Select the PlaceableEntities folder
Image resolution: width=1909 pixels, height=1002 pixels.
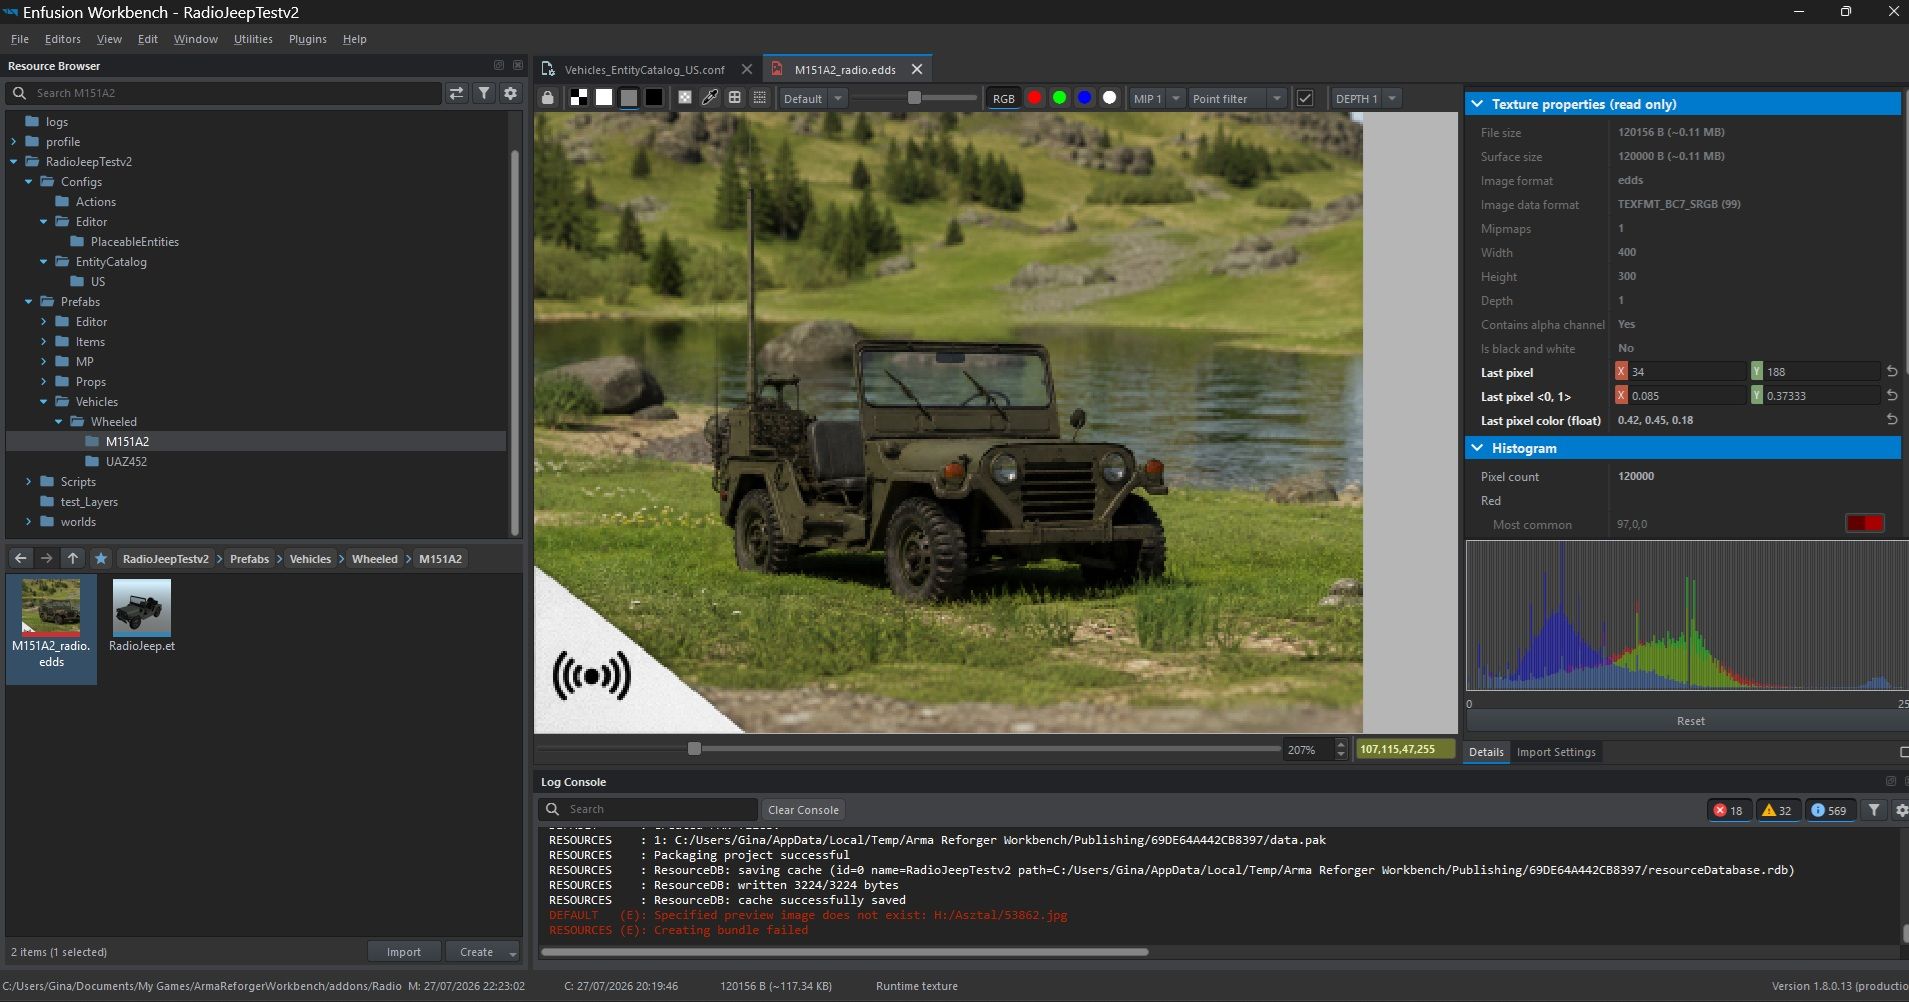pyautogui.click(x=134, y=242)
